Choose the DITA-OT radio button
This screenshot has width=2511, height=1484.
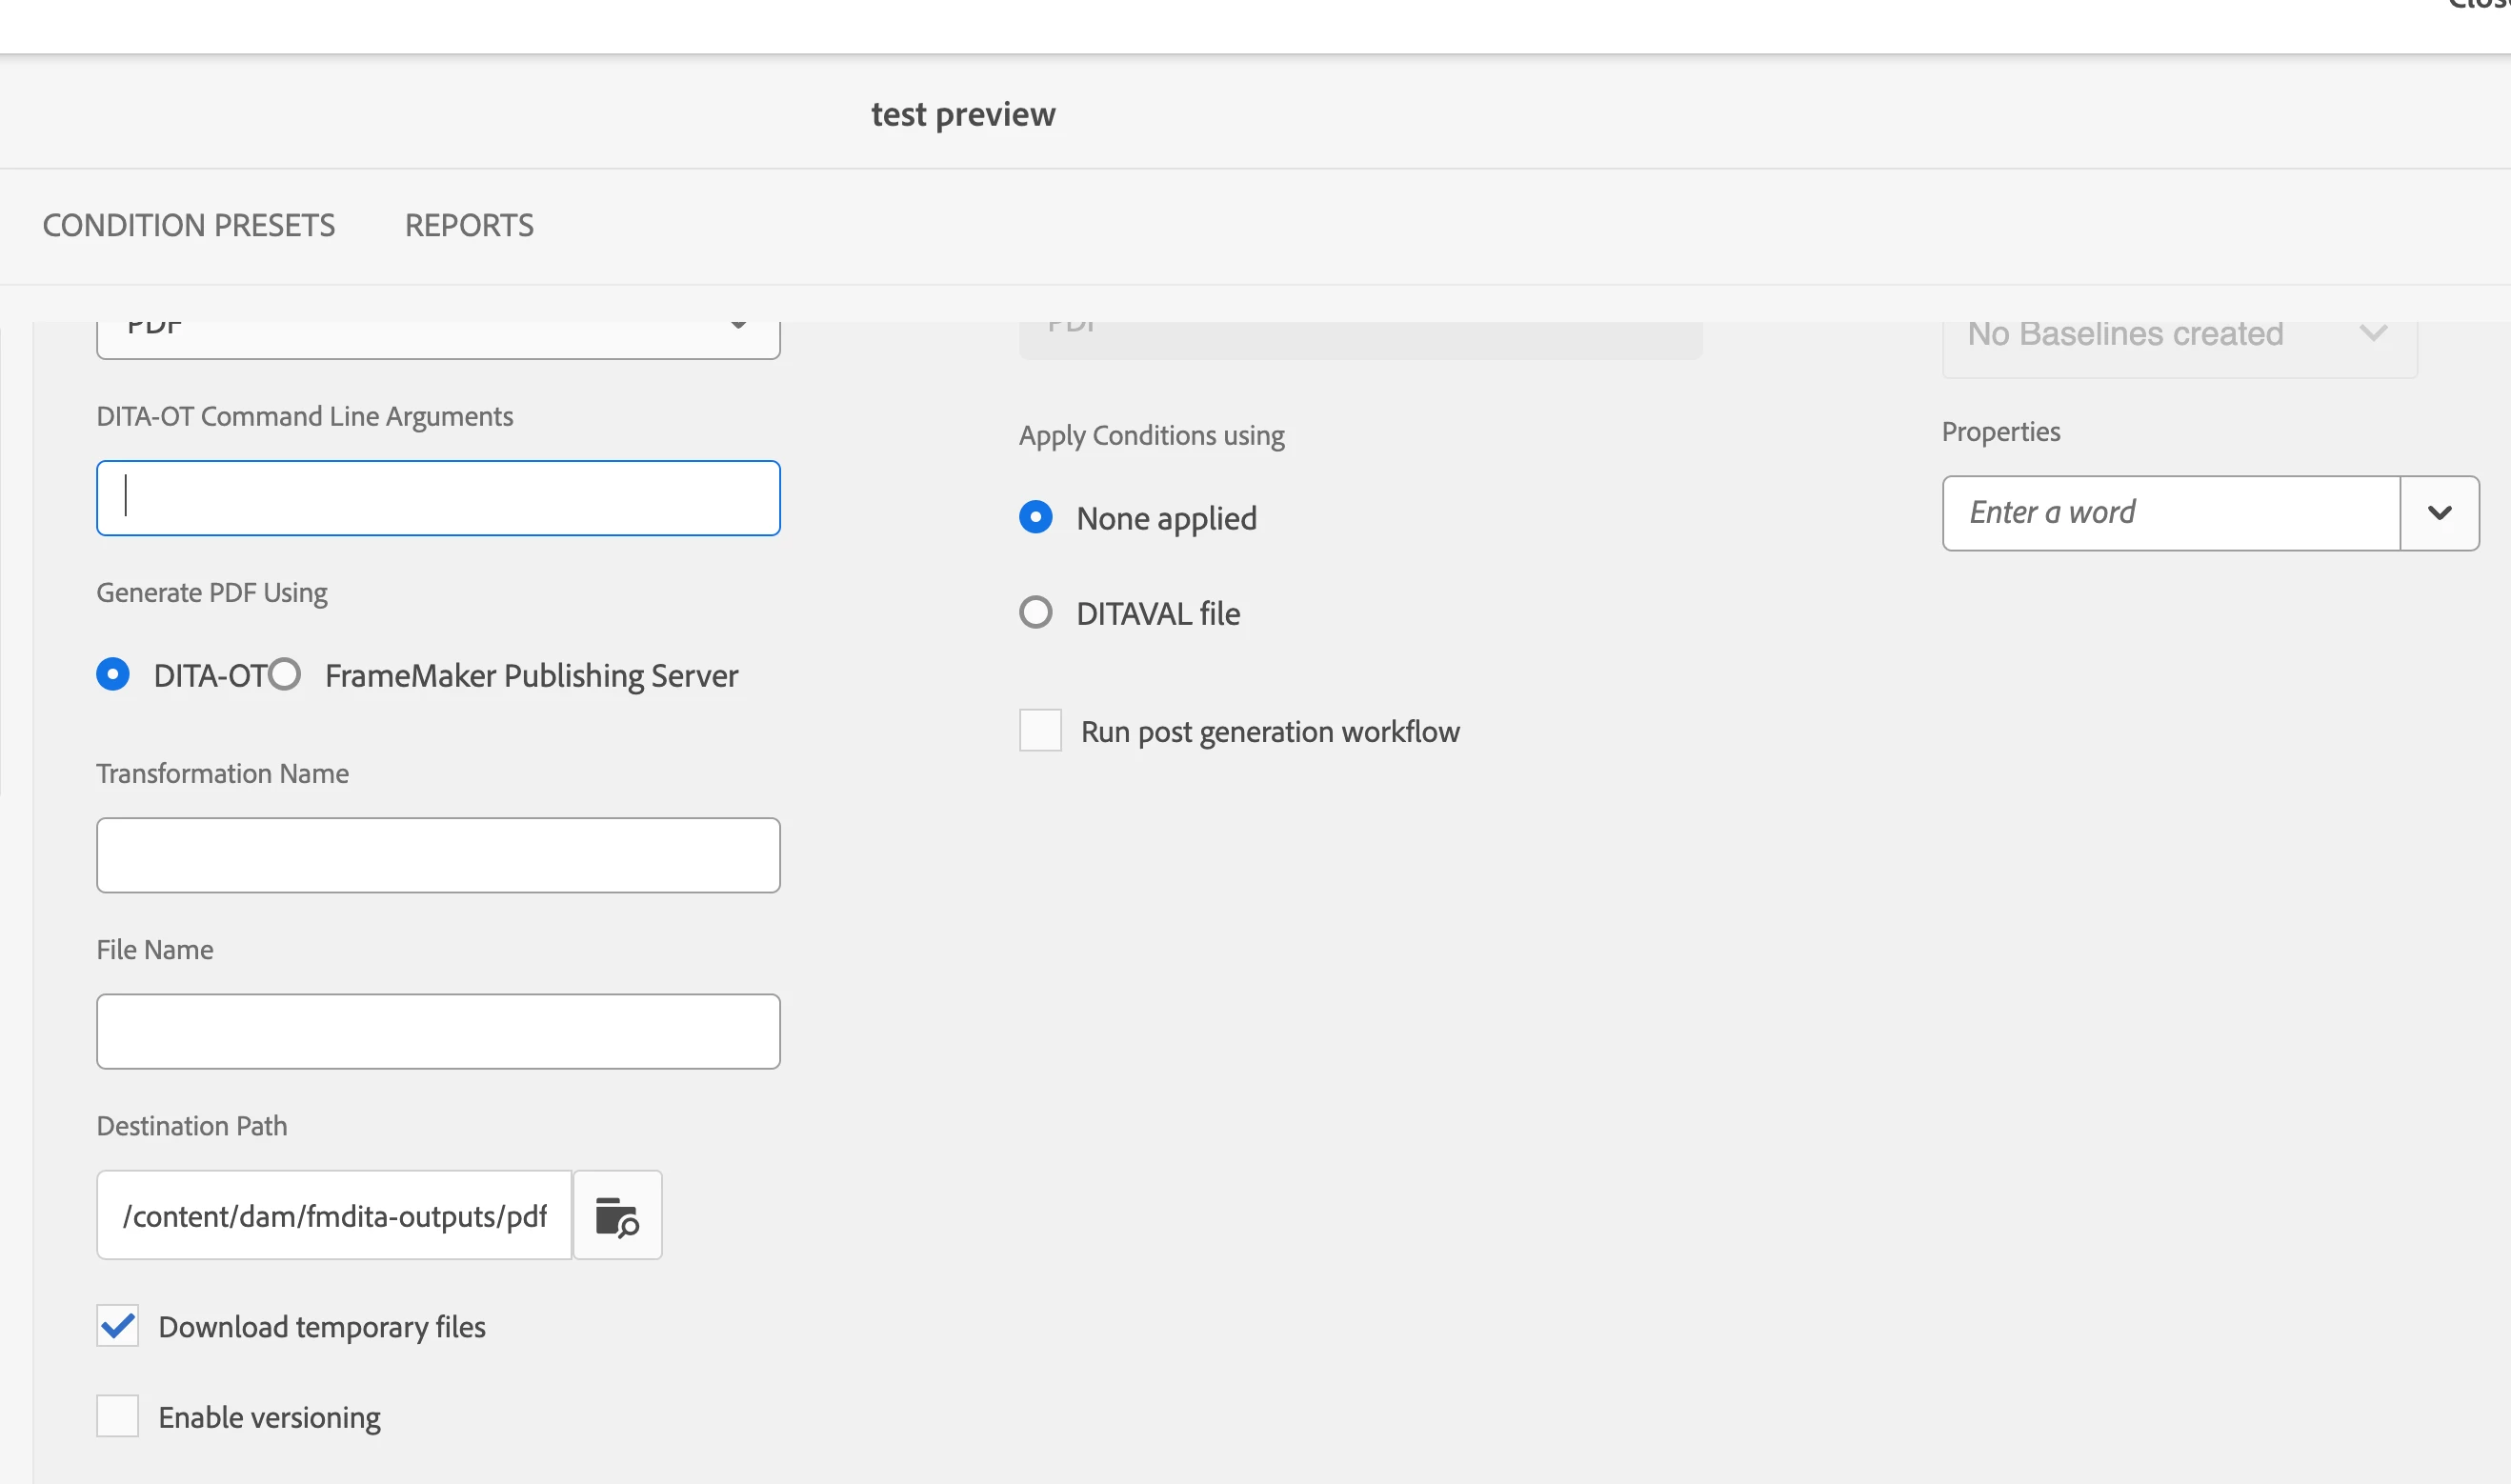pyautogui.click(x=113, y=675)
